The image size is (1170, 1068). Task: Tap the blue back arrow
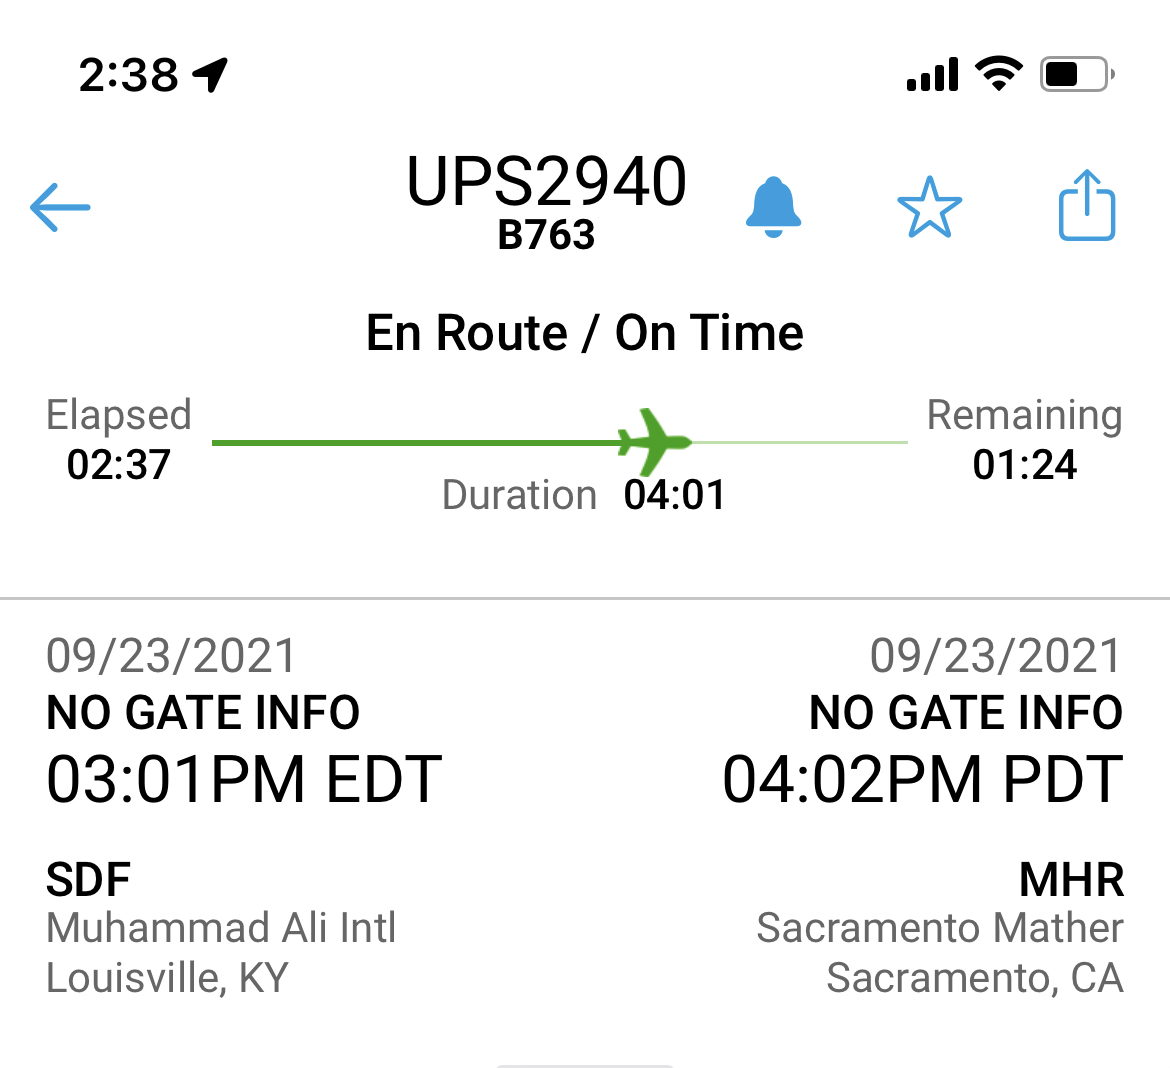(60, 207)
